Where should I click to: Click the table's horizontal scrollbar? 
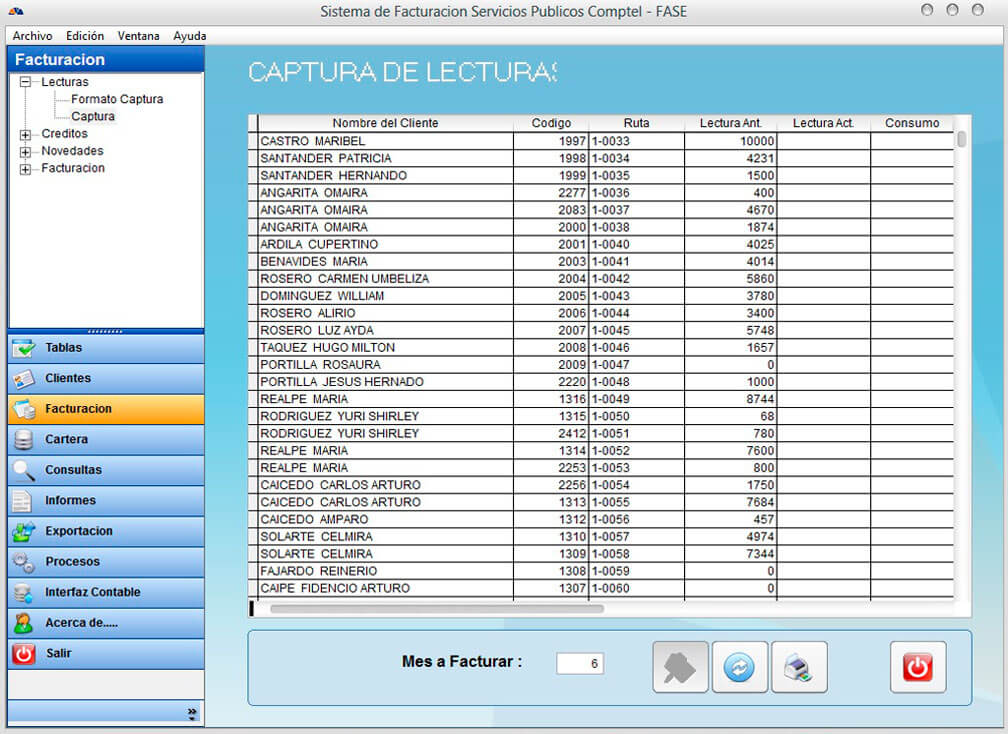(x=436, y=609)
